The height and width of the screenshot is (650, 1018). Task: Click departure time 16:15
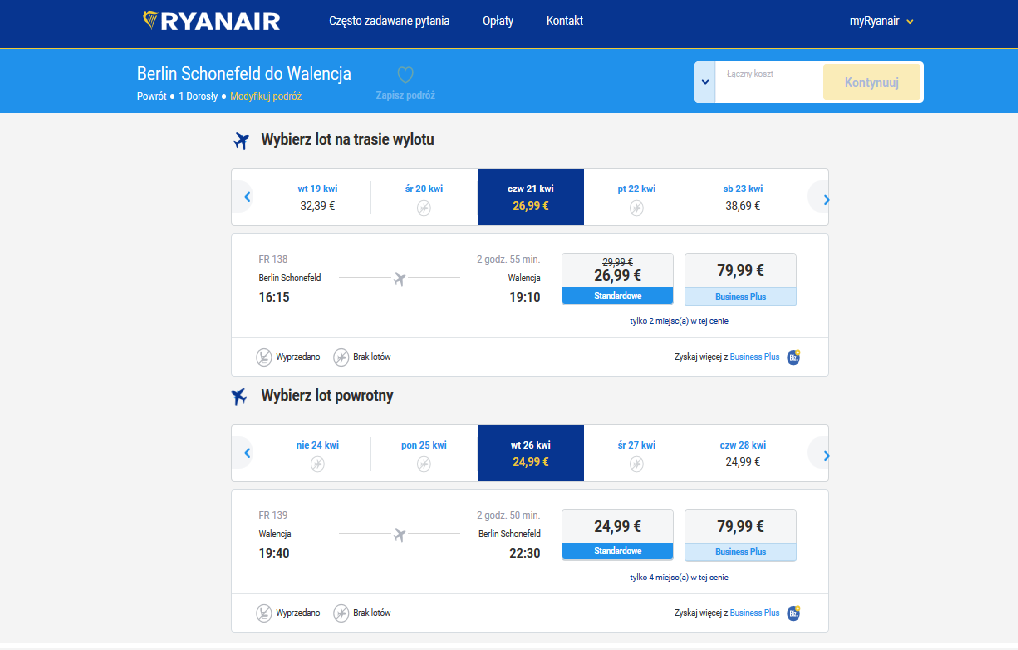coord(274,297)
